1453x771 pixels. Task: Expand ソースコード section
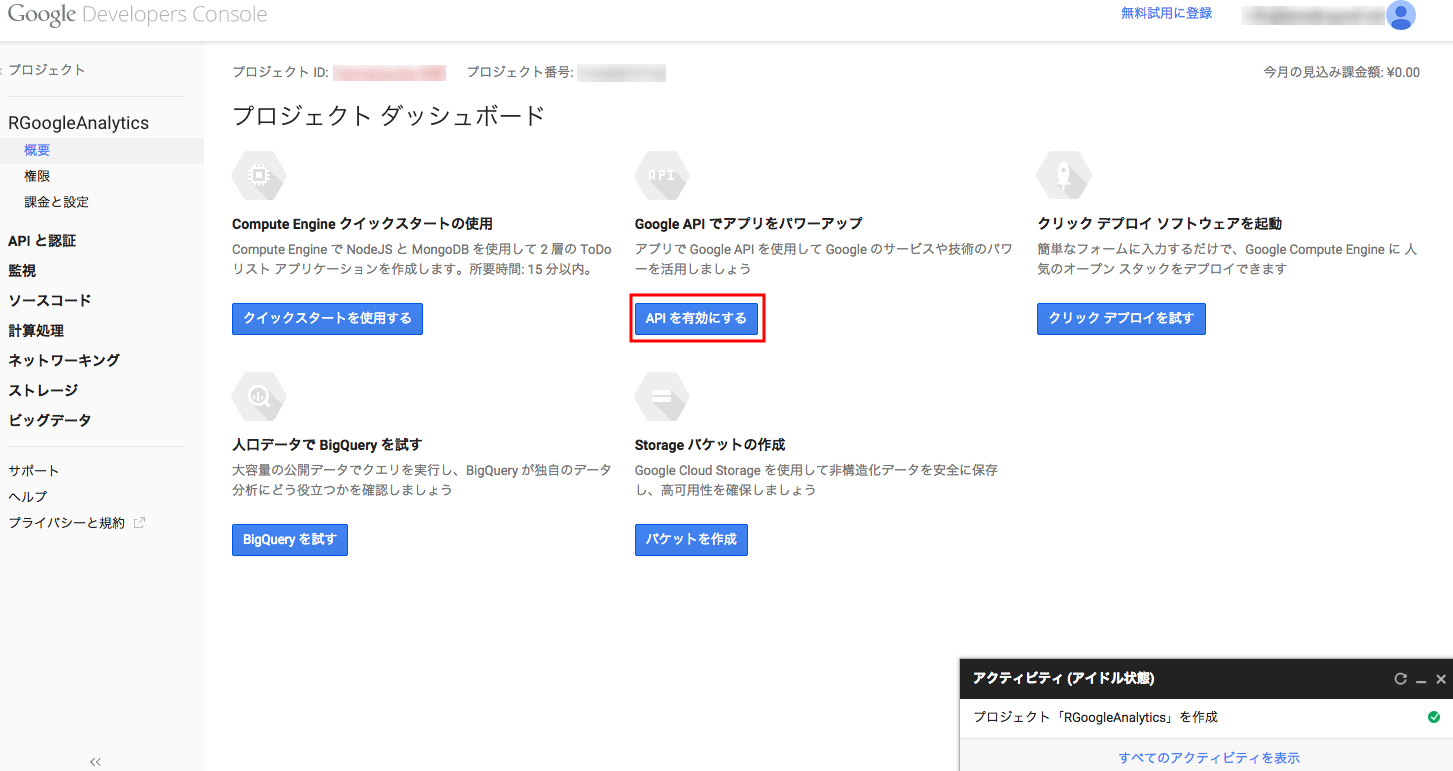point(49,301)
